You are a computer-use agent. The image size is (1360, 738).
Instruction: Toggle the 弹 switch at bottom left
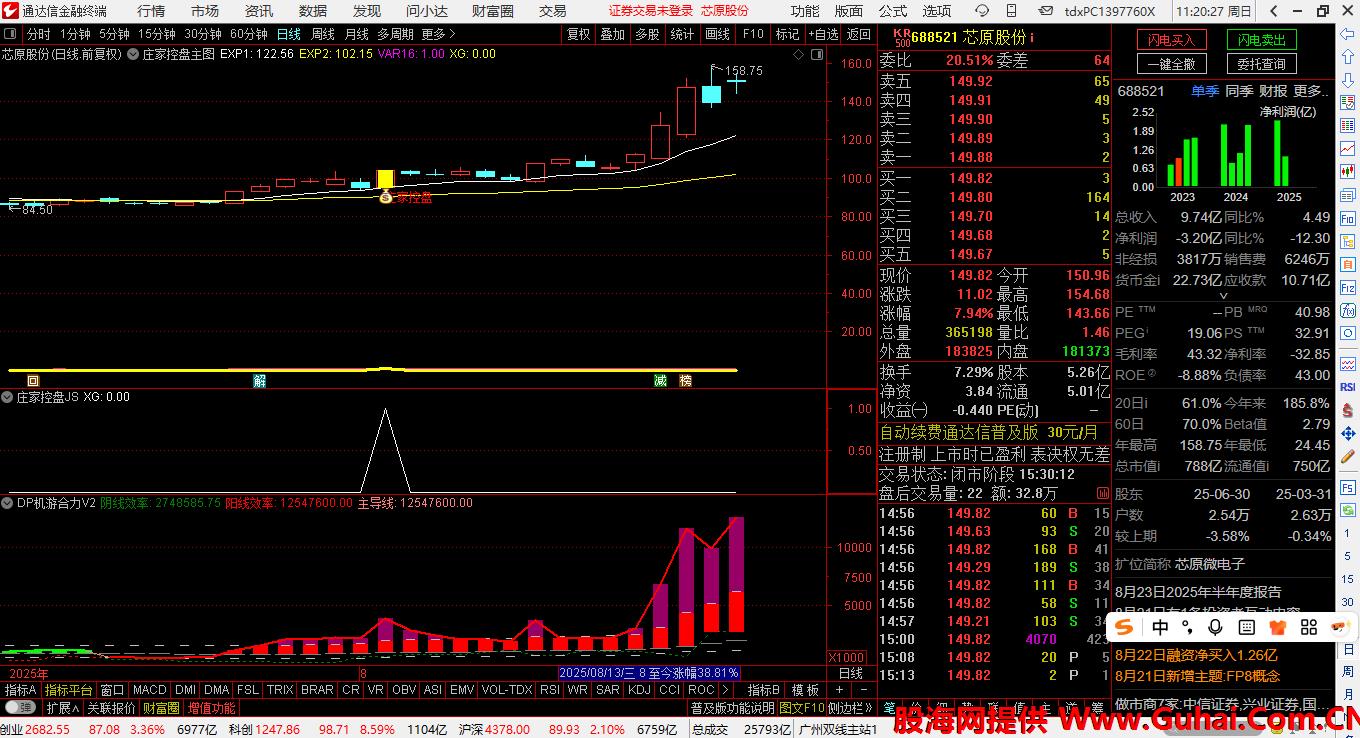(x=21, y=707)
